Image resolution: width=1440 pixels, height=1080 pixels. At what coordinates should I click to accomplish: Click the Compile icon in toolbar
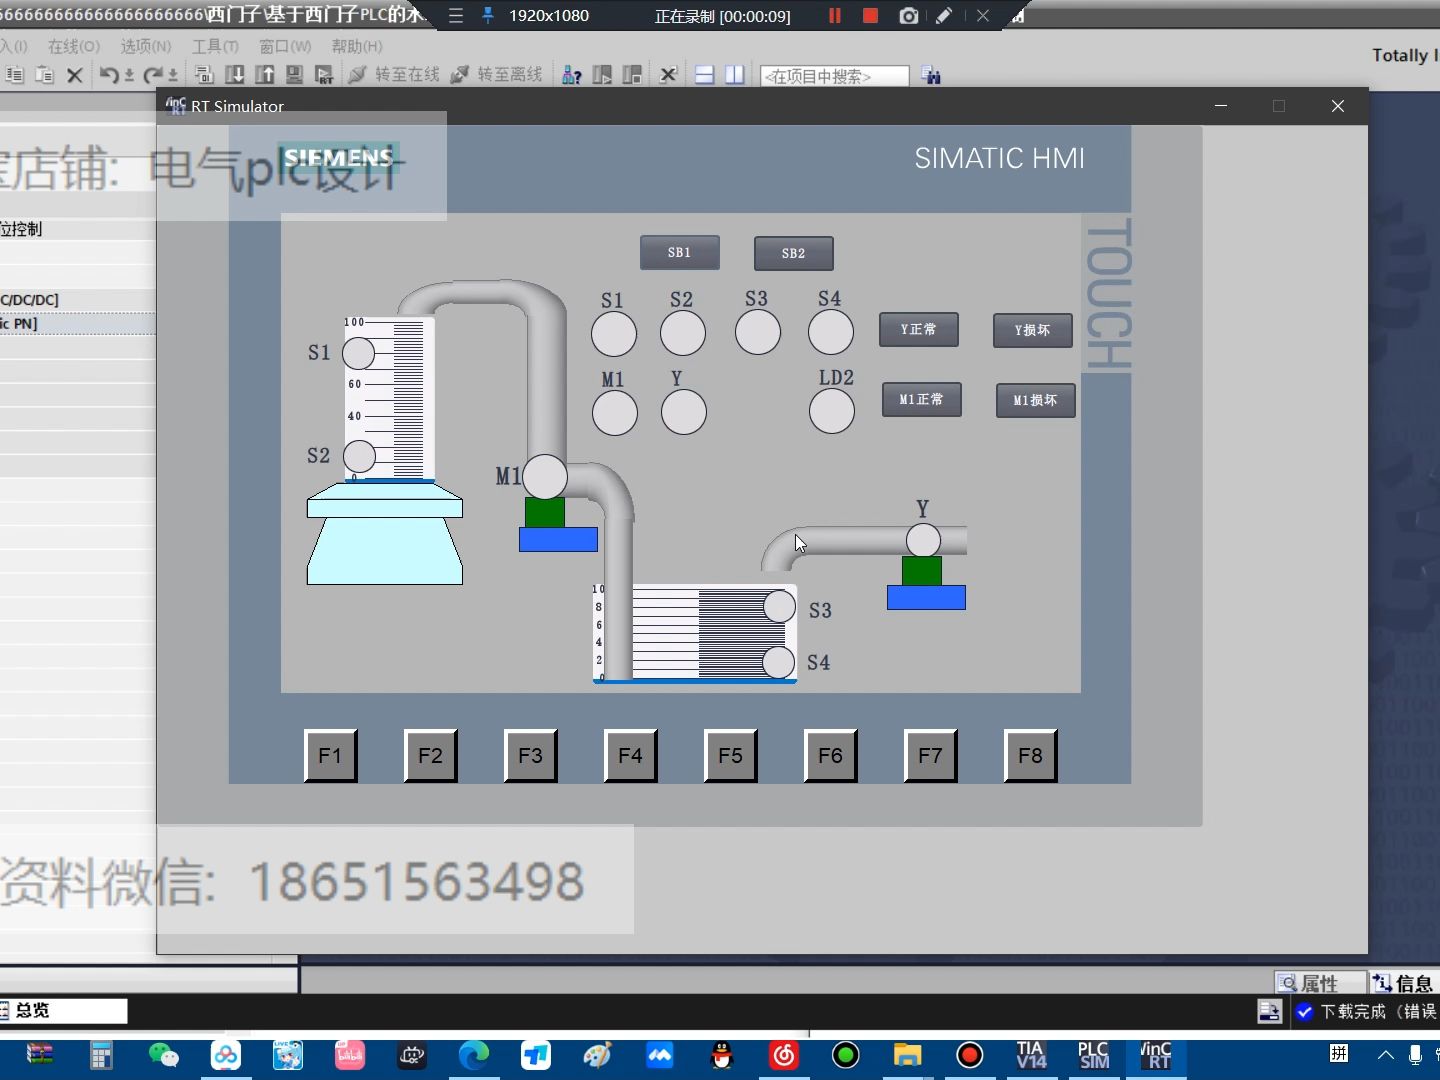pos(204,75)
